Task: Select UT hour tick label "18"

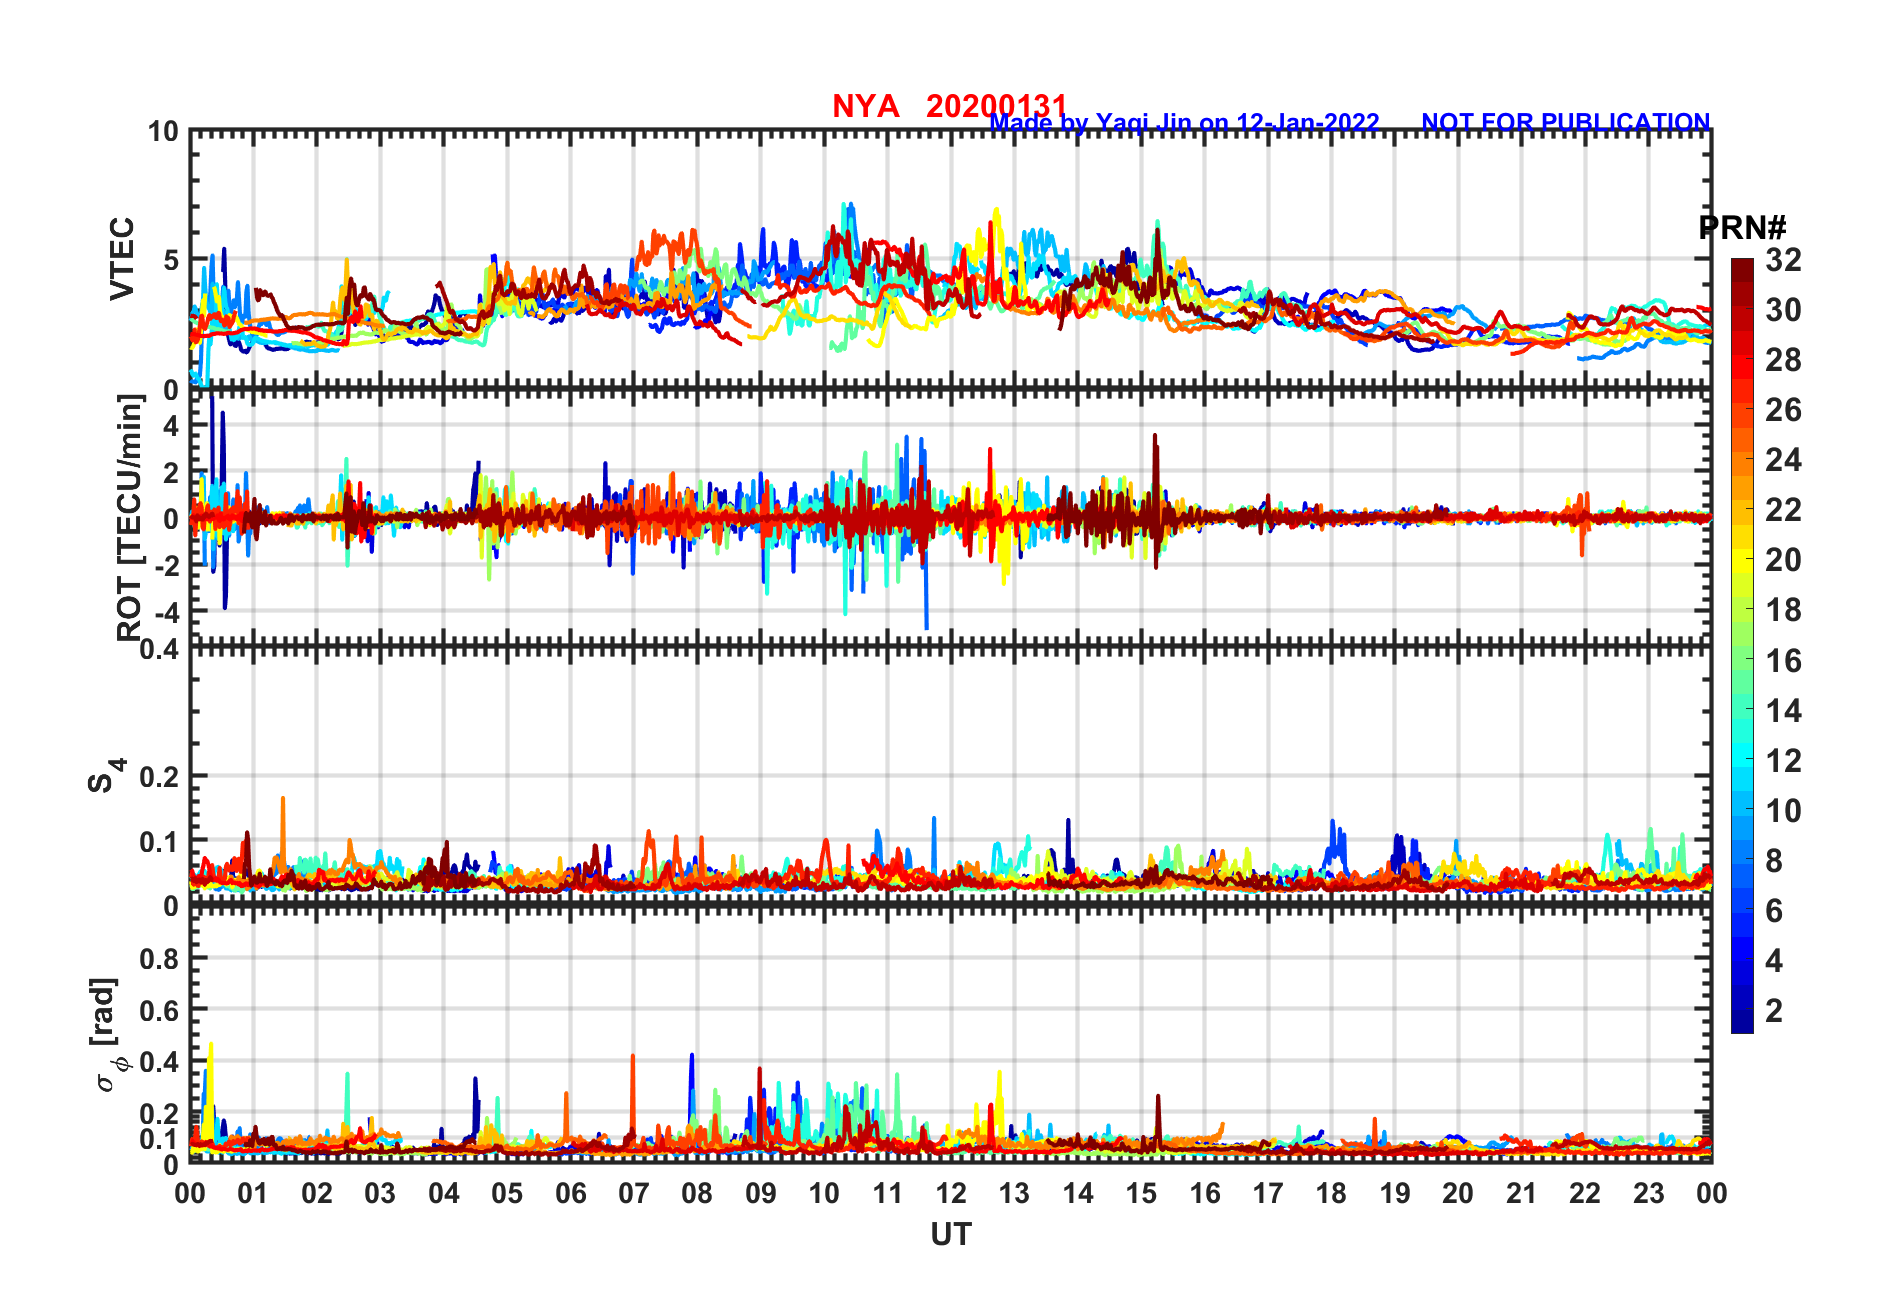Action: [1331, 1194]
